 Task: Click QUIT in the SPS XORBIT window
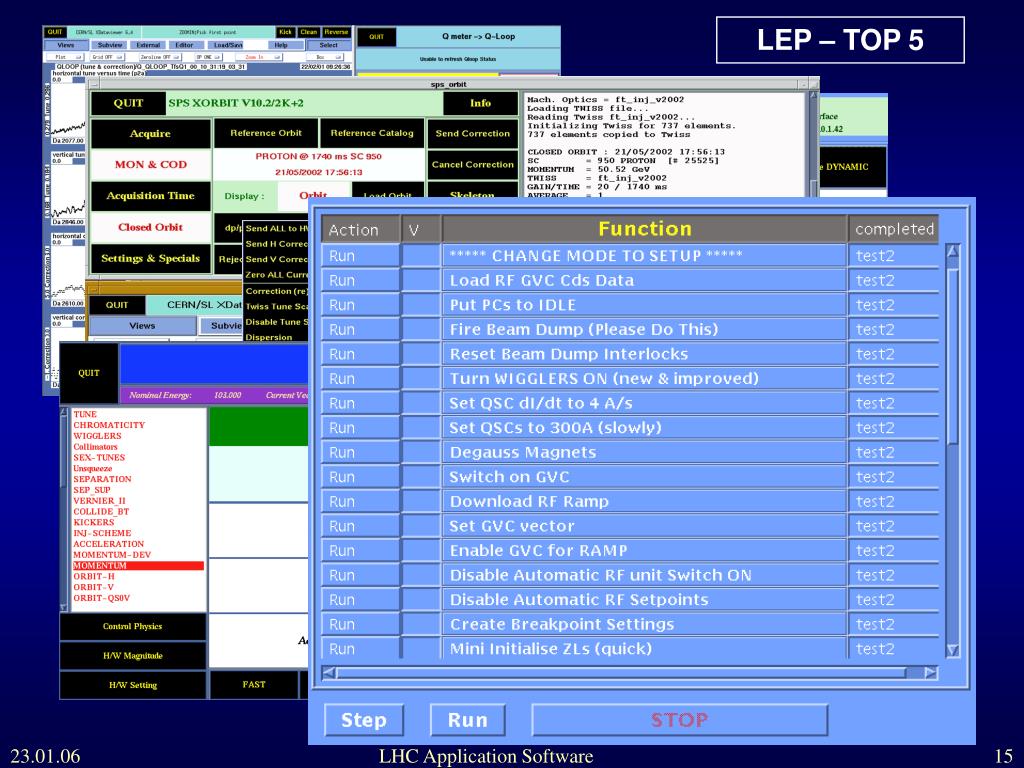point(129,103)
